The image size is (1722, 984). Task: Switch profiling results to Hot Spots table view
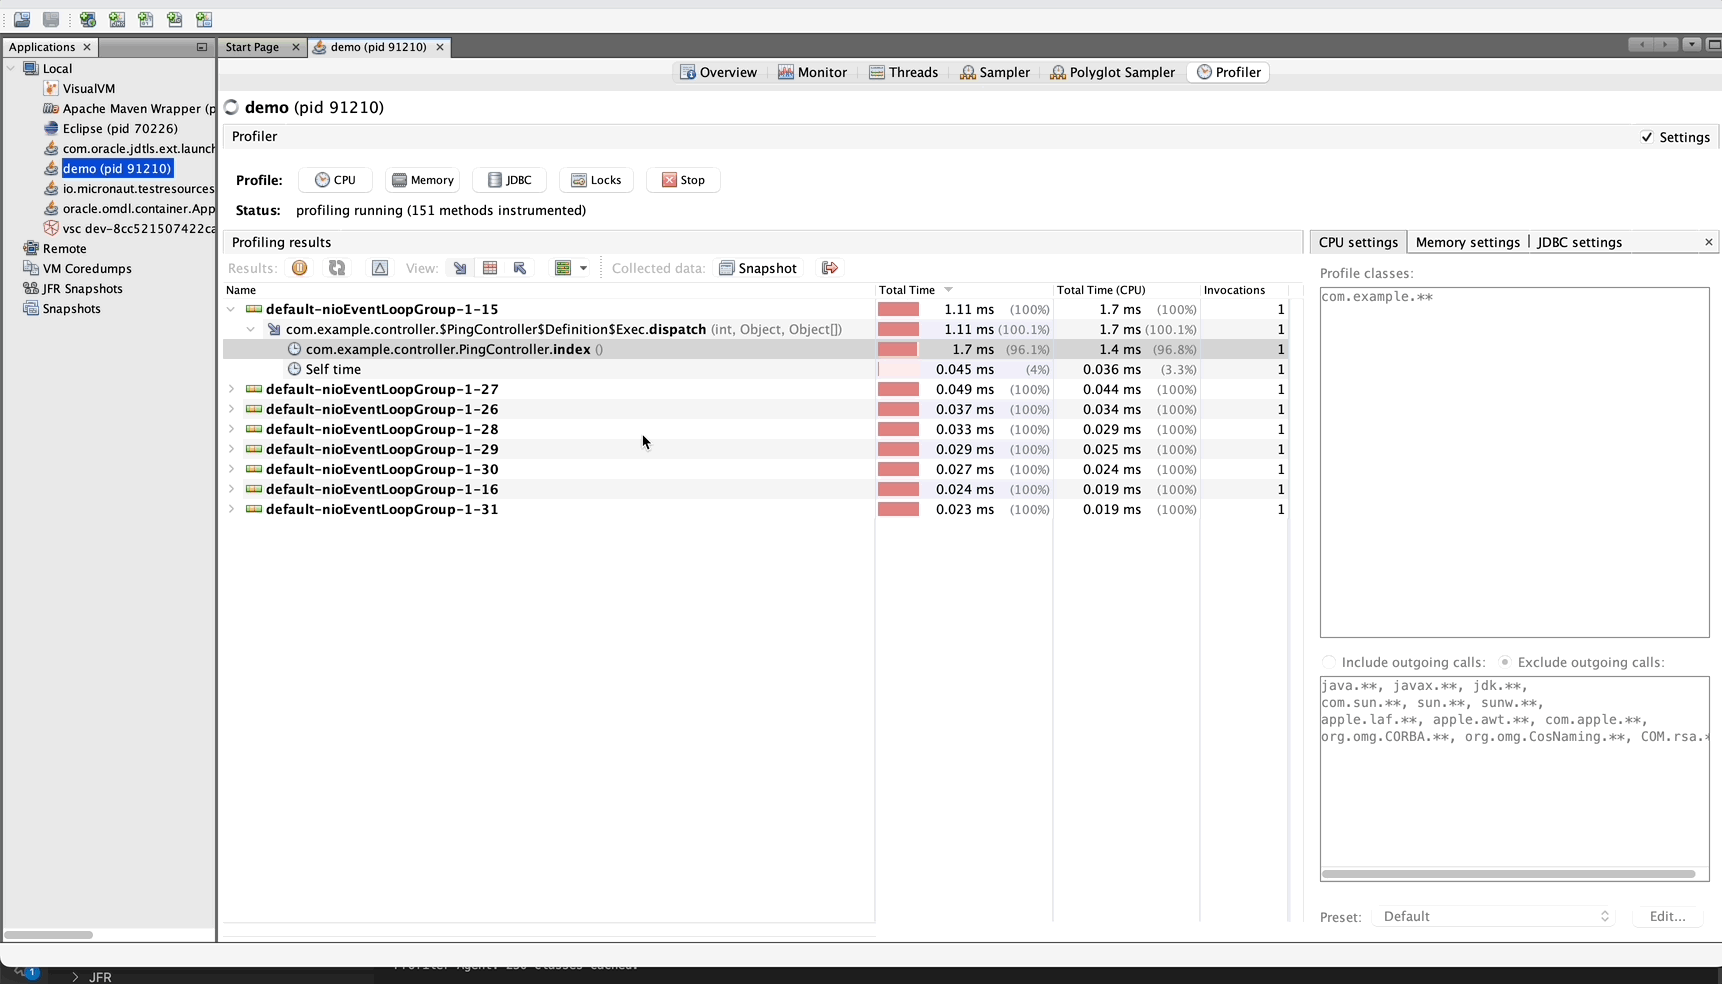490,268
